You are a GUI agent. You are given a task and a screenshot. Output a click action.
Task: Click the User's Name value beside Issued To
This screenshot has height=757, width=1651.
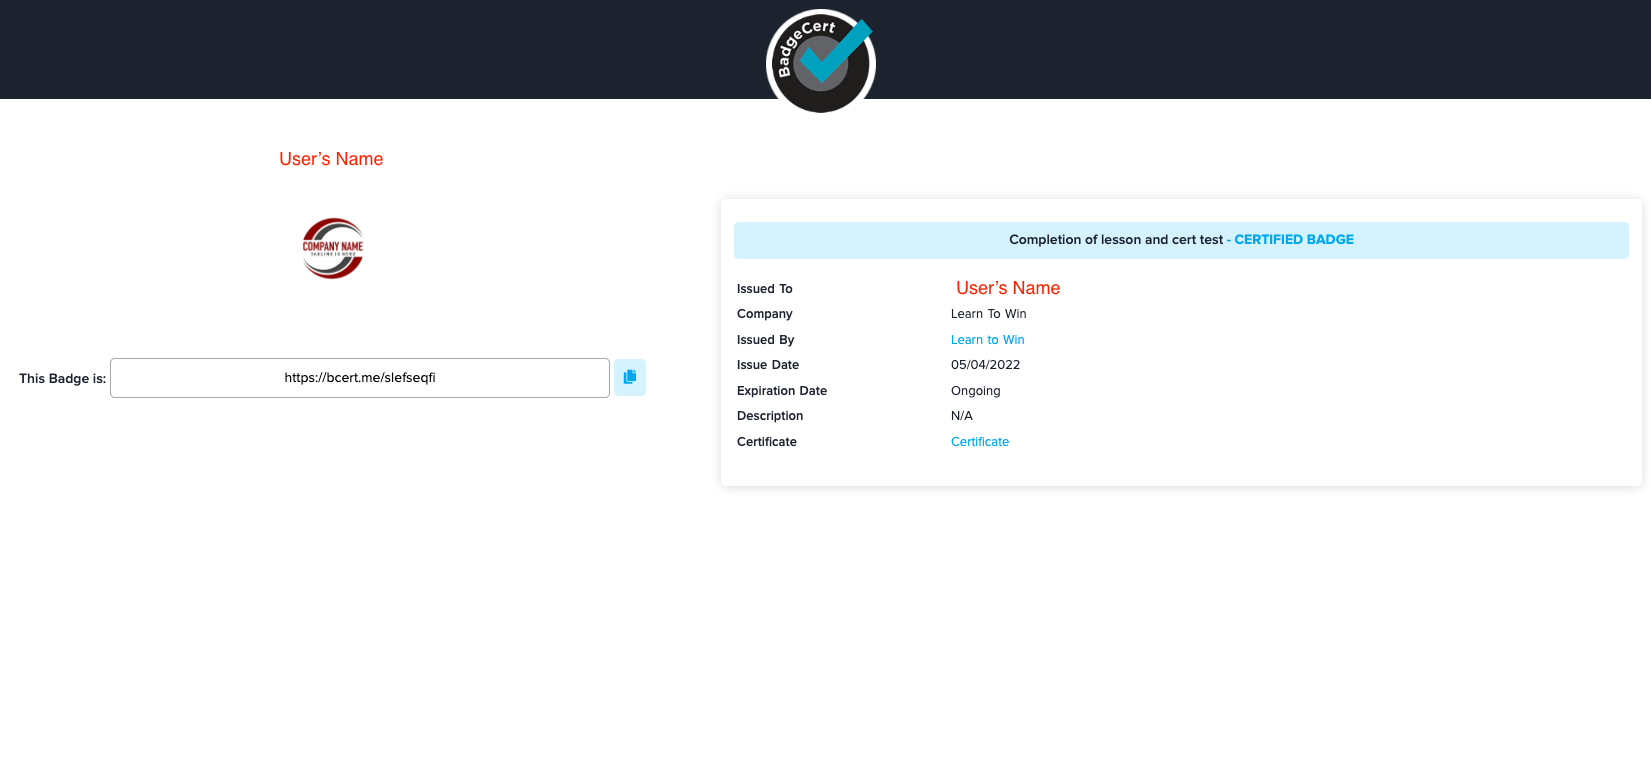pos(1007,288)
